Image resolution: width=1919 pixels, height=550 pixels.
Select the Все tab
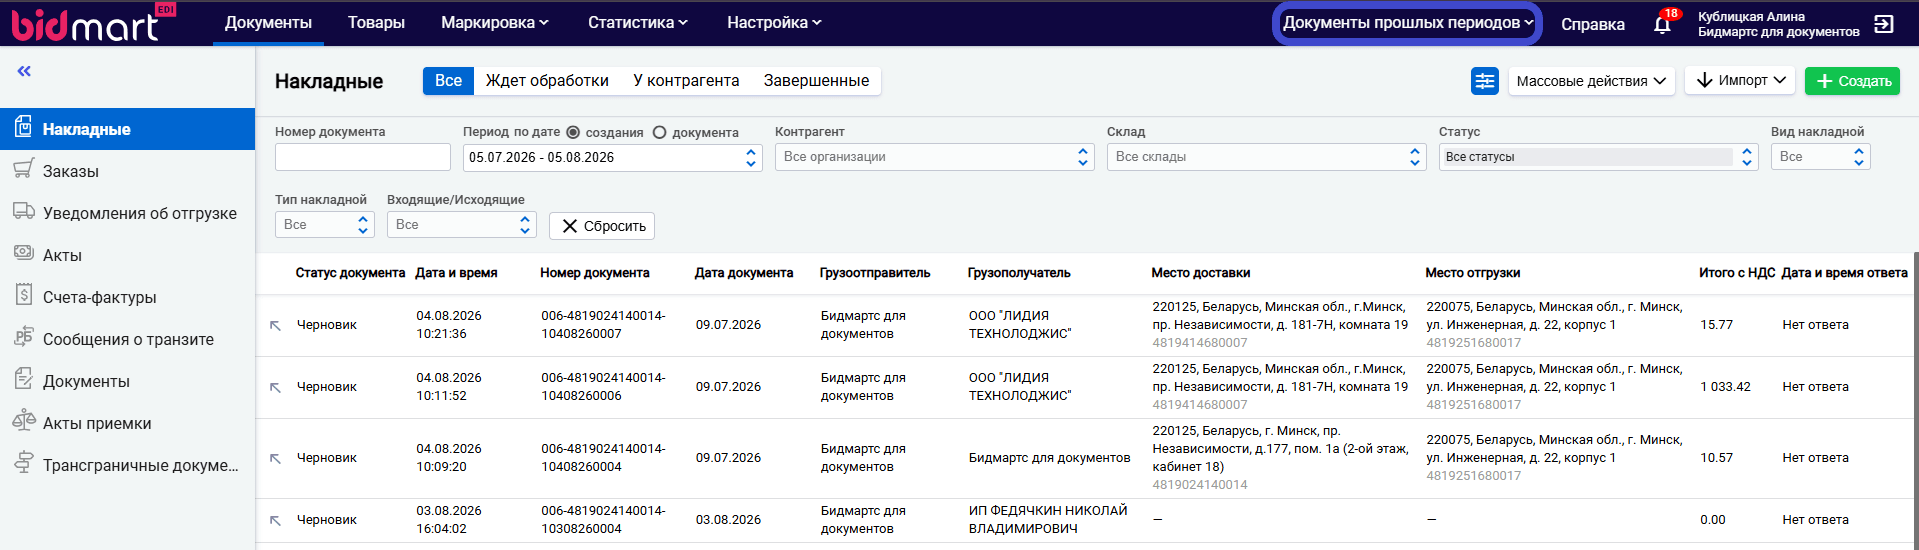(x=448, y=81)
